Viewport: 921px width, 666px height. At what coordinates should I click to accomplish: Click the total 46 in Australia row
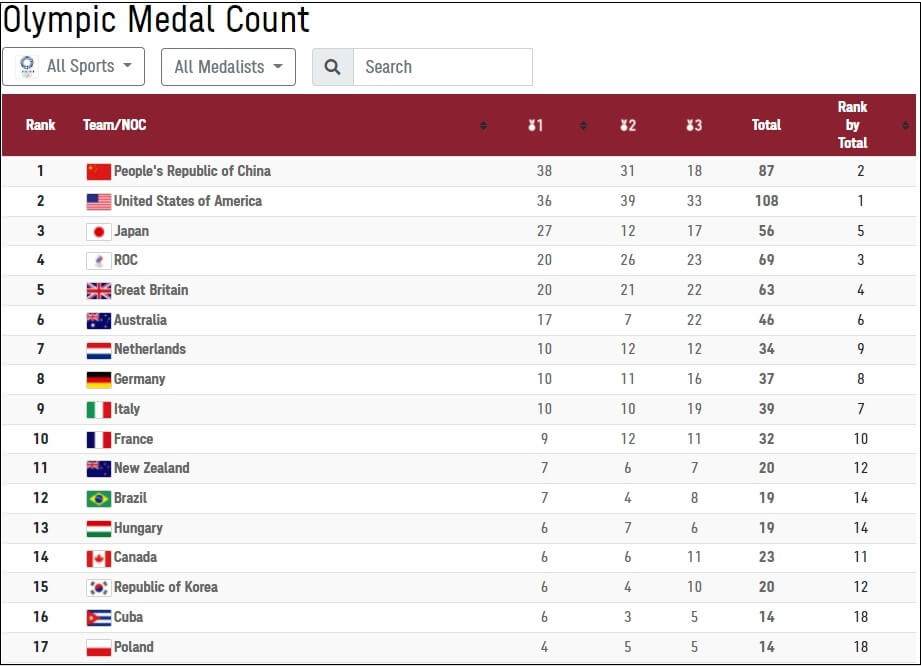(767, 319)
